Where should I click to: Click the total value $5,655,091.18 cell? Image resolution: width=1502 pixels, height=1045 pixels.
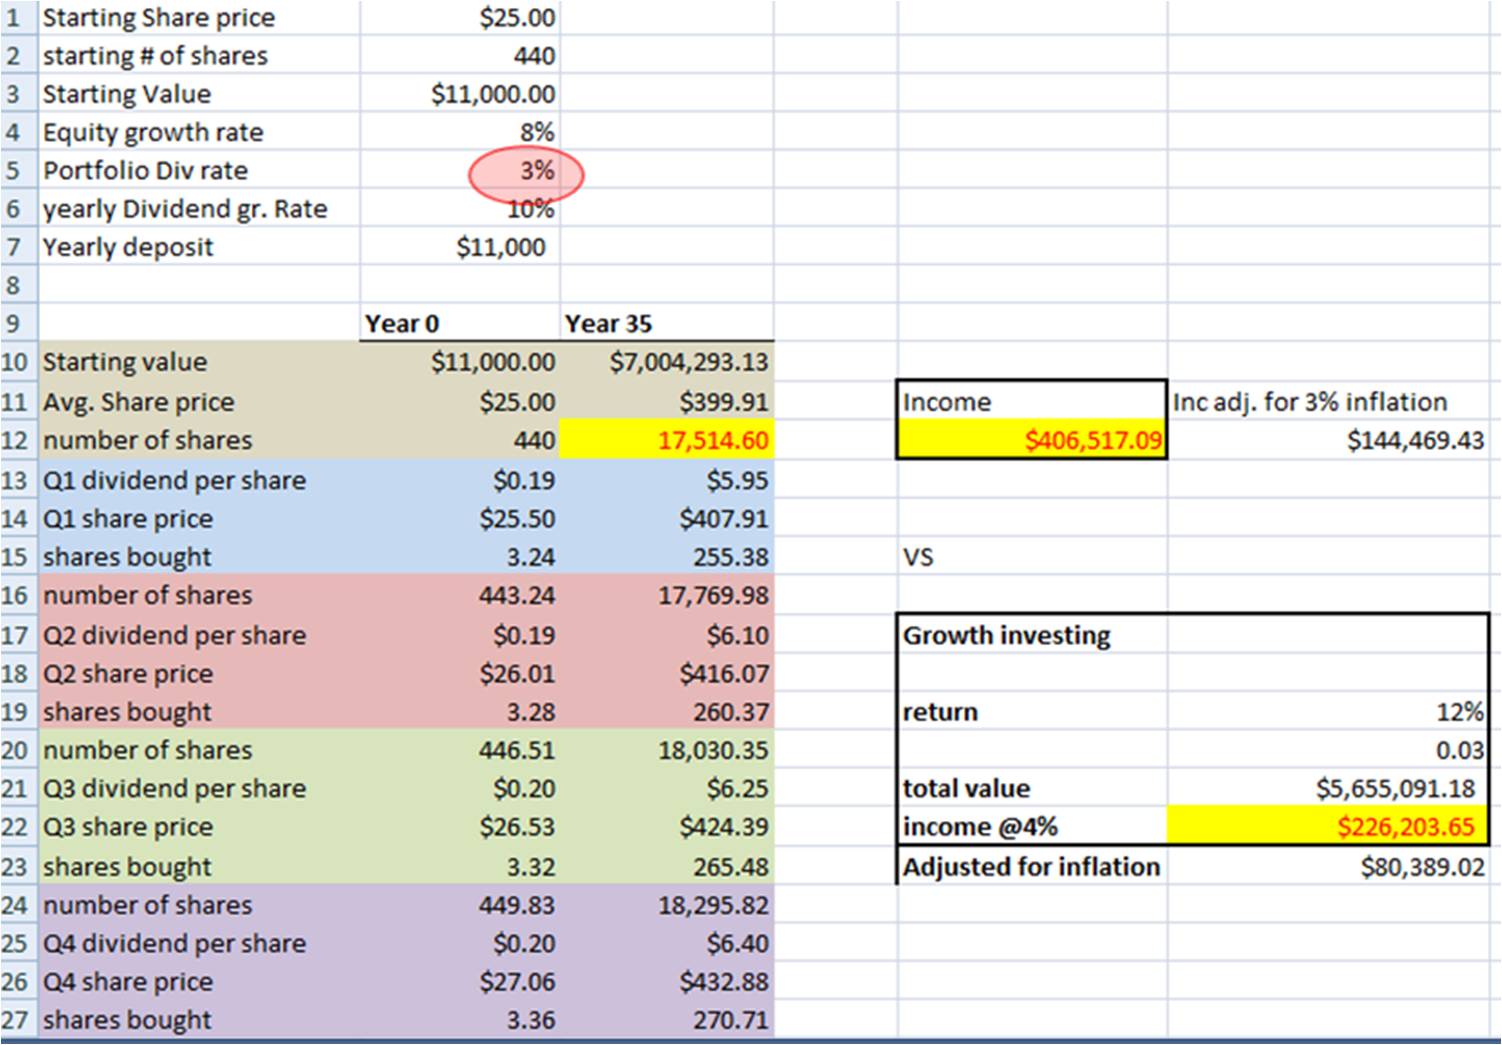[x=1328, y=789]
